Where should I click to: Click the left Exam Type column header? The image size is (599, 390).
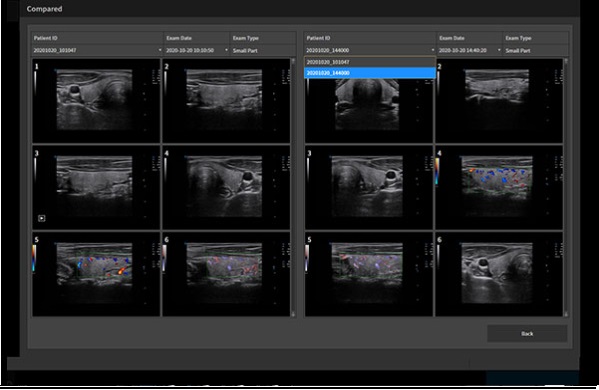pyautogui.click(x=263, y=38)
